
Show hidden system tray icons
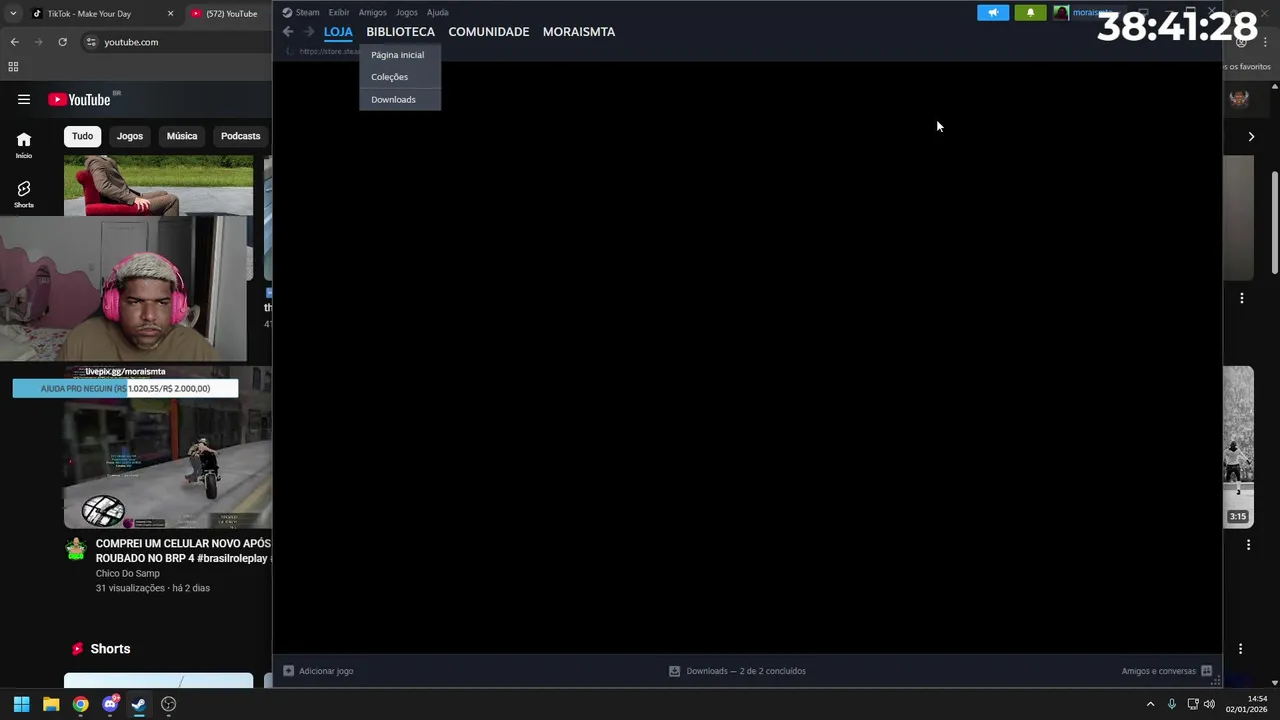[1150, 704]
